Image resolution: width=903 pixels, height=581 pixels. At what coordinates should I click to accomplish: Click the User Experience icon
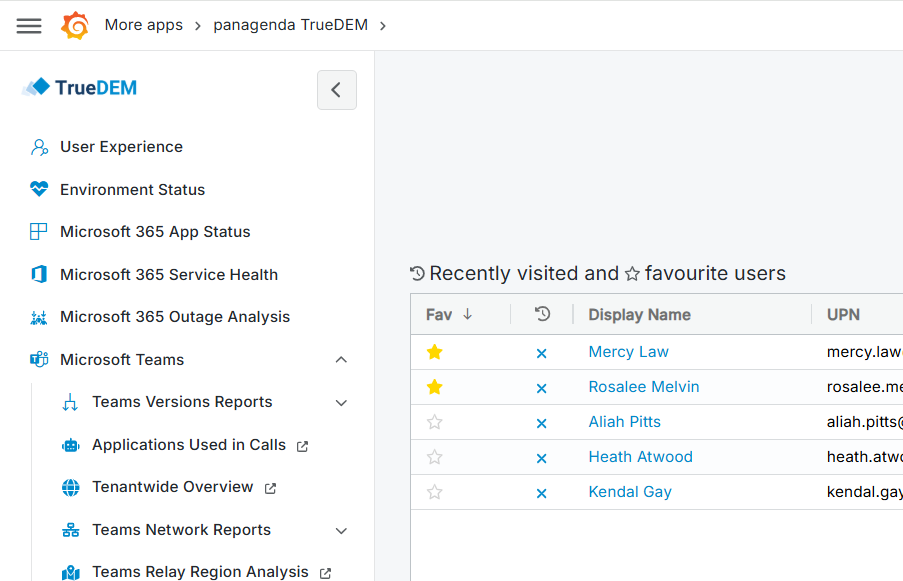point(39,147)
